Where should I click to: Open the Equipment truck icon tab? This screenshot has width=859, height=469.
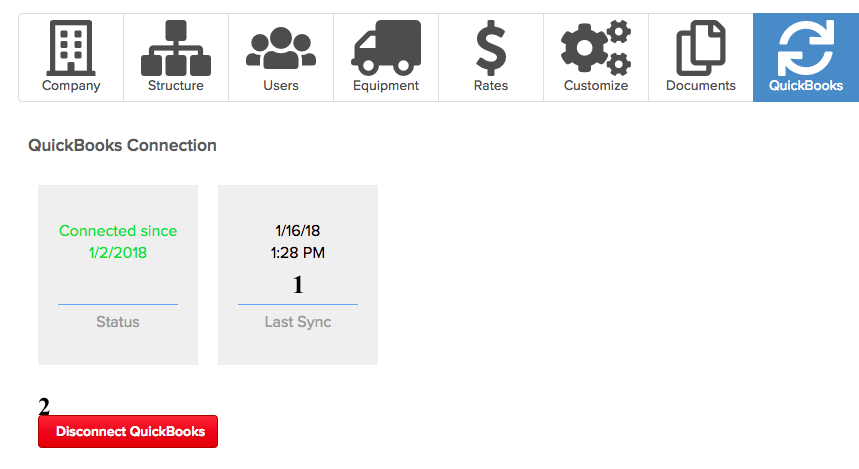[386, 58]
